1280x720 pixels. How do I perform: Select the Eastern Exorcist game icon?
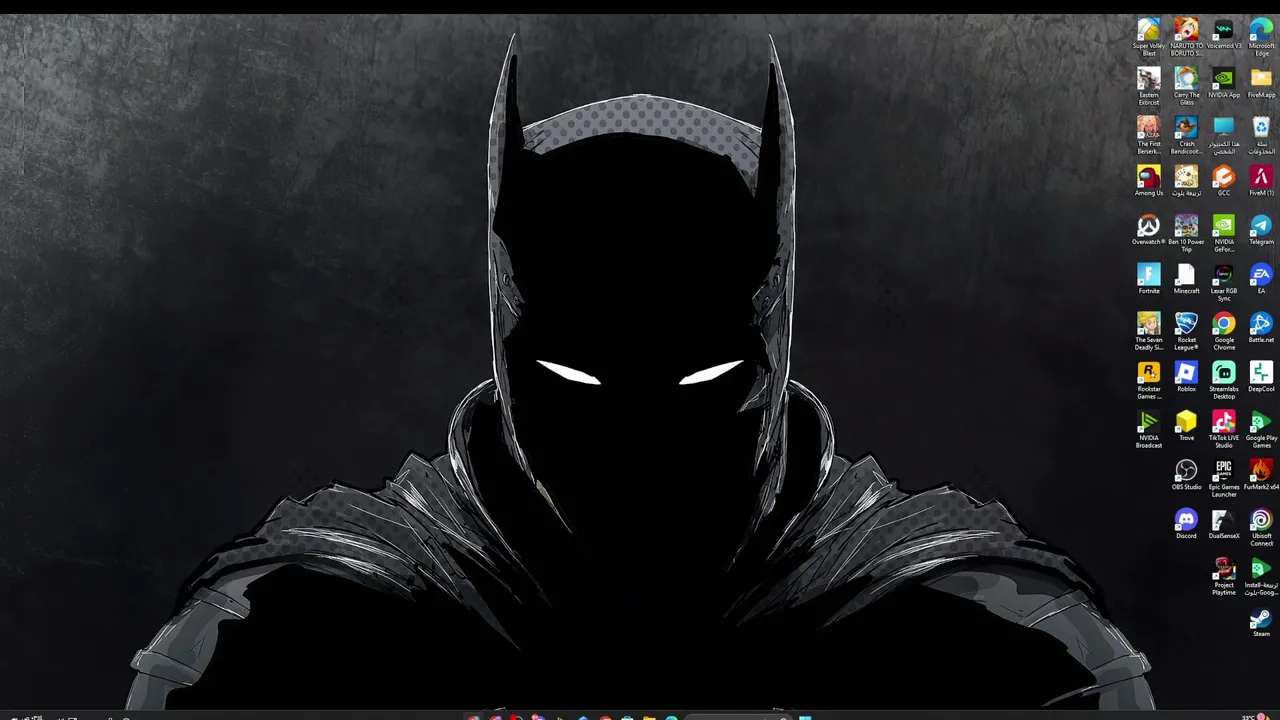[x=1149, y=79]
